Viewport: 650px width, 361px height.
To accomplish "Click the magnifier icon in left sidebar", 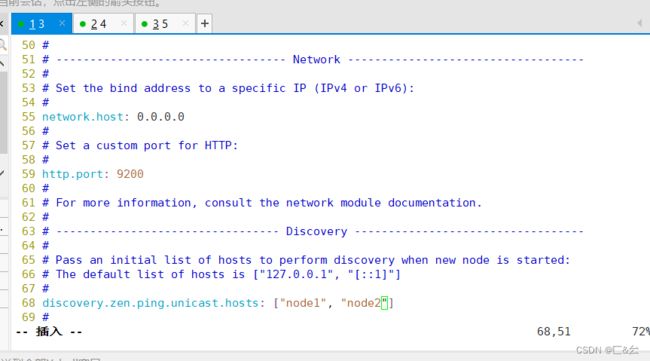I will tap(2, 44).
